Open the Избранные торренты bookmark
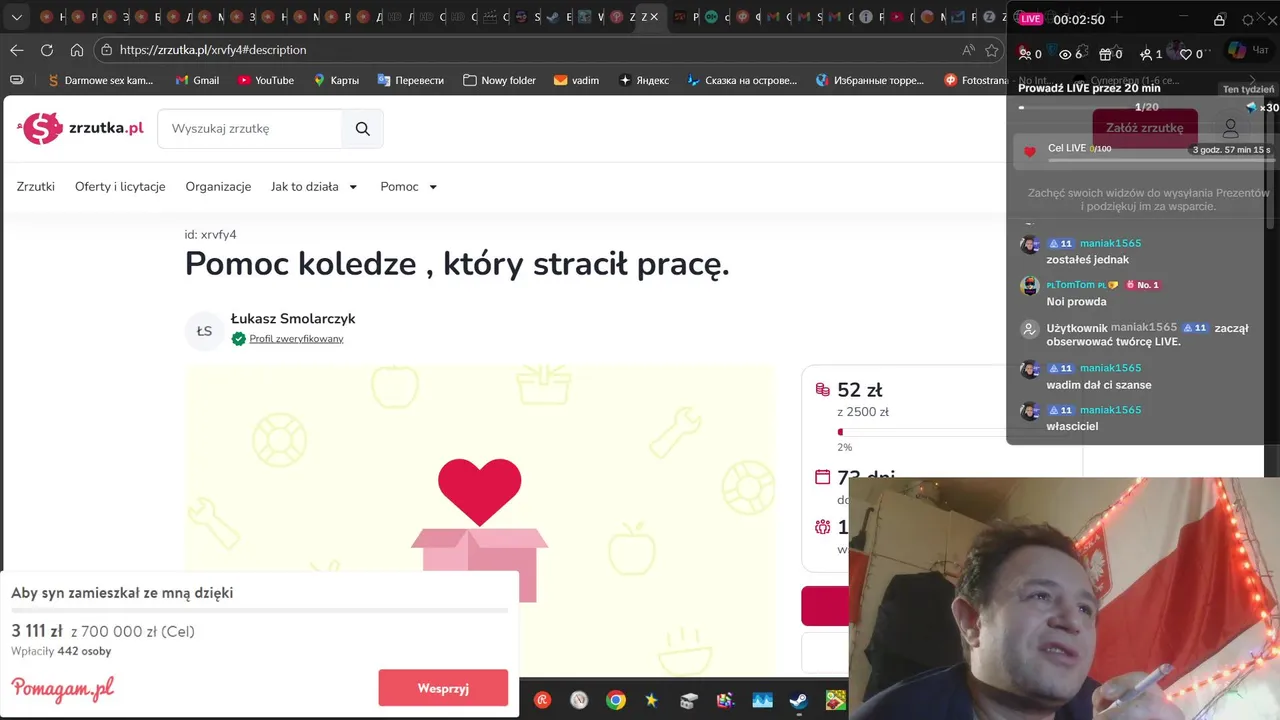This screenshot has width=1280, height=720. [870, 80]
